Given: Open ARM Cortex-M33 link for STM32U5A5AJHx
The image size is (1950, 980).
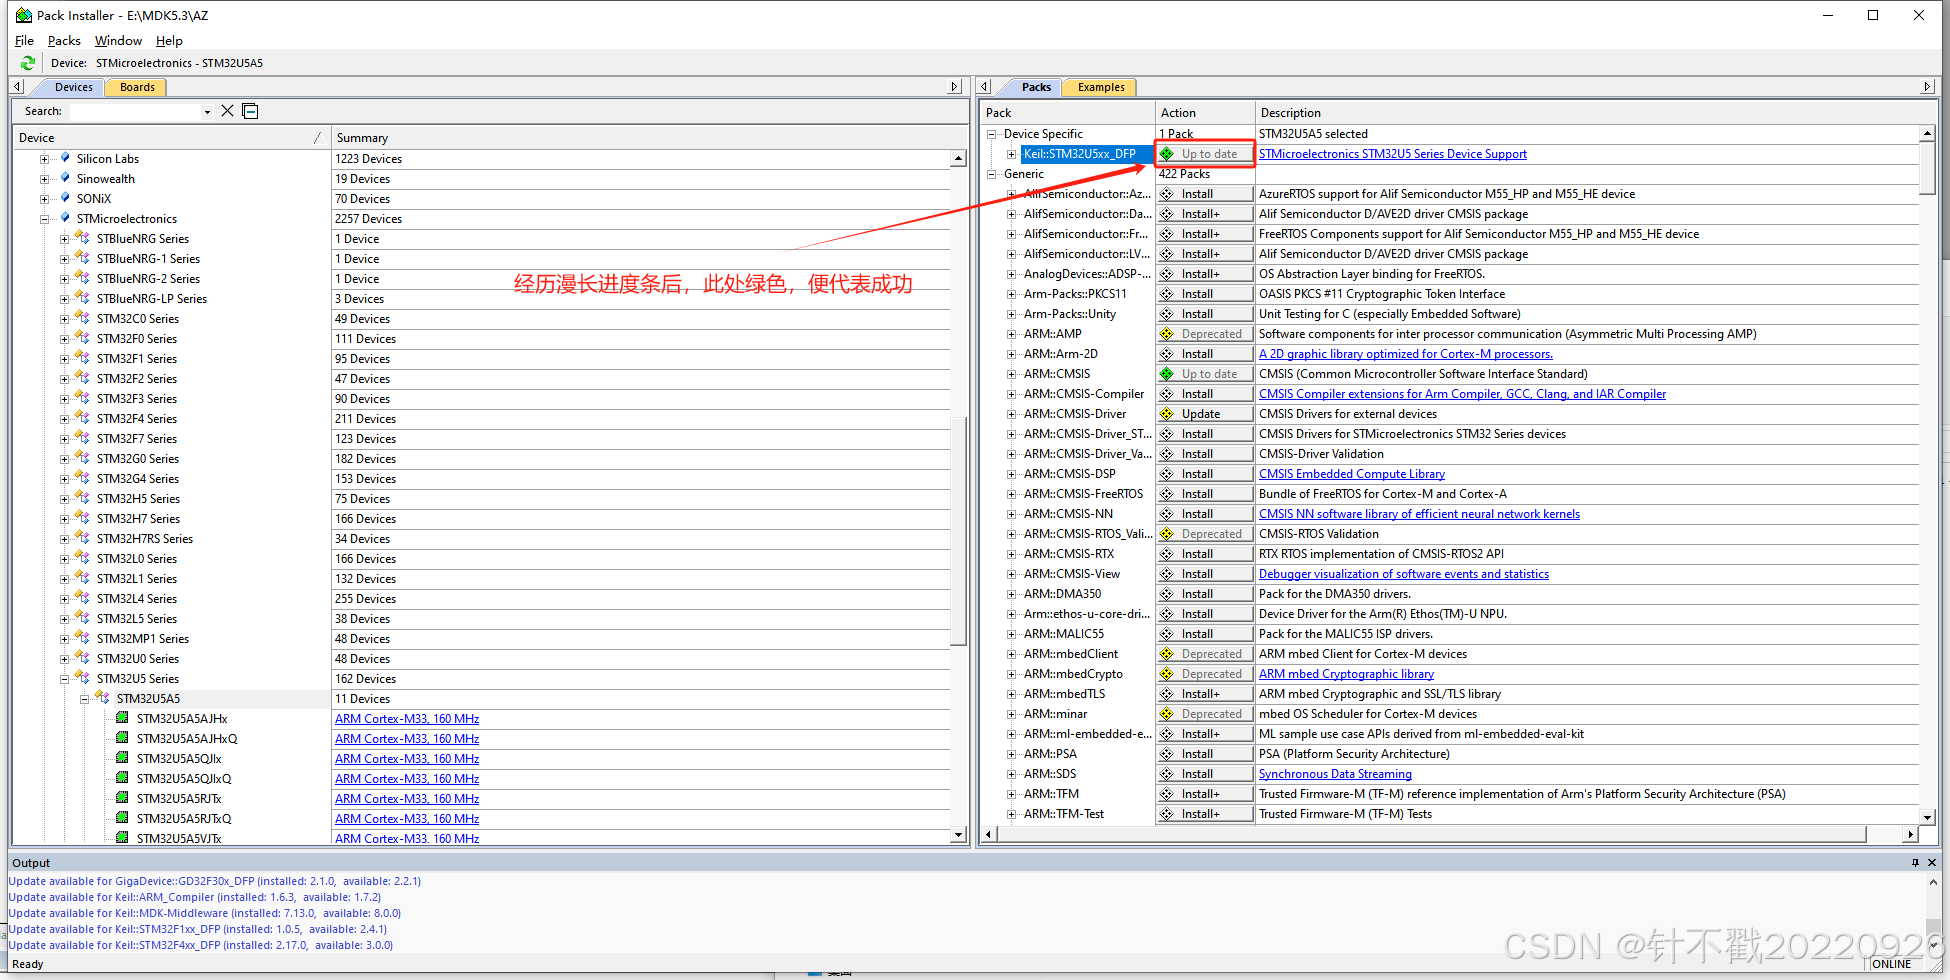Looking at the screenshot, I should point(407,719).
